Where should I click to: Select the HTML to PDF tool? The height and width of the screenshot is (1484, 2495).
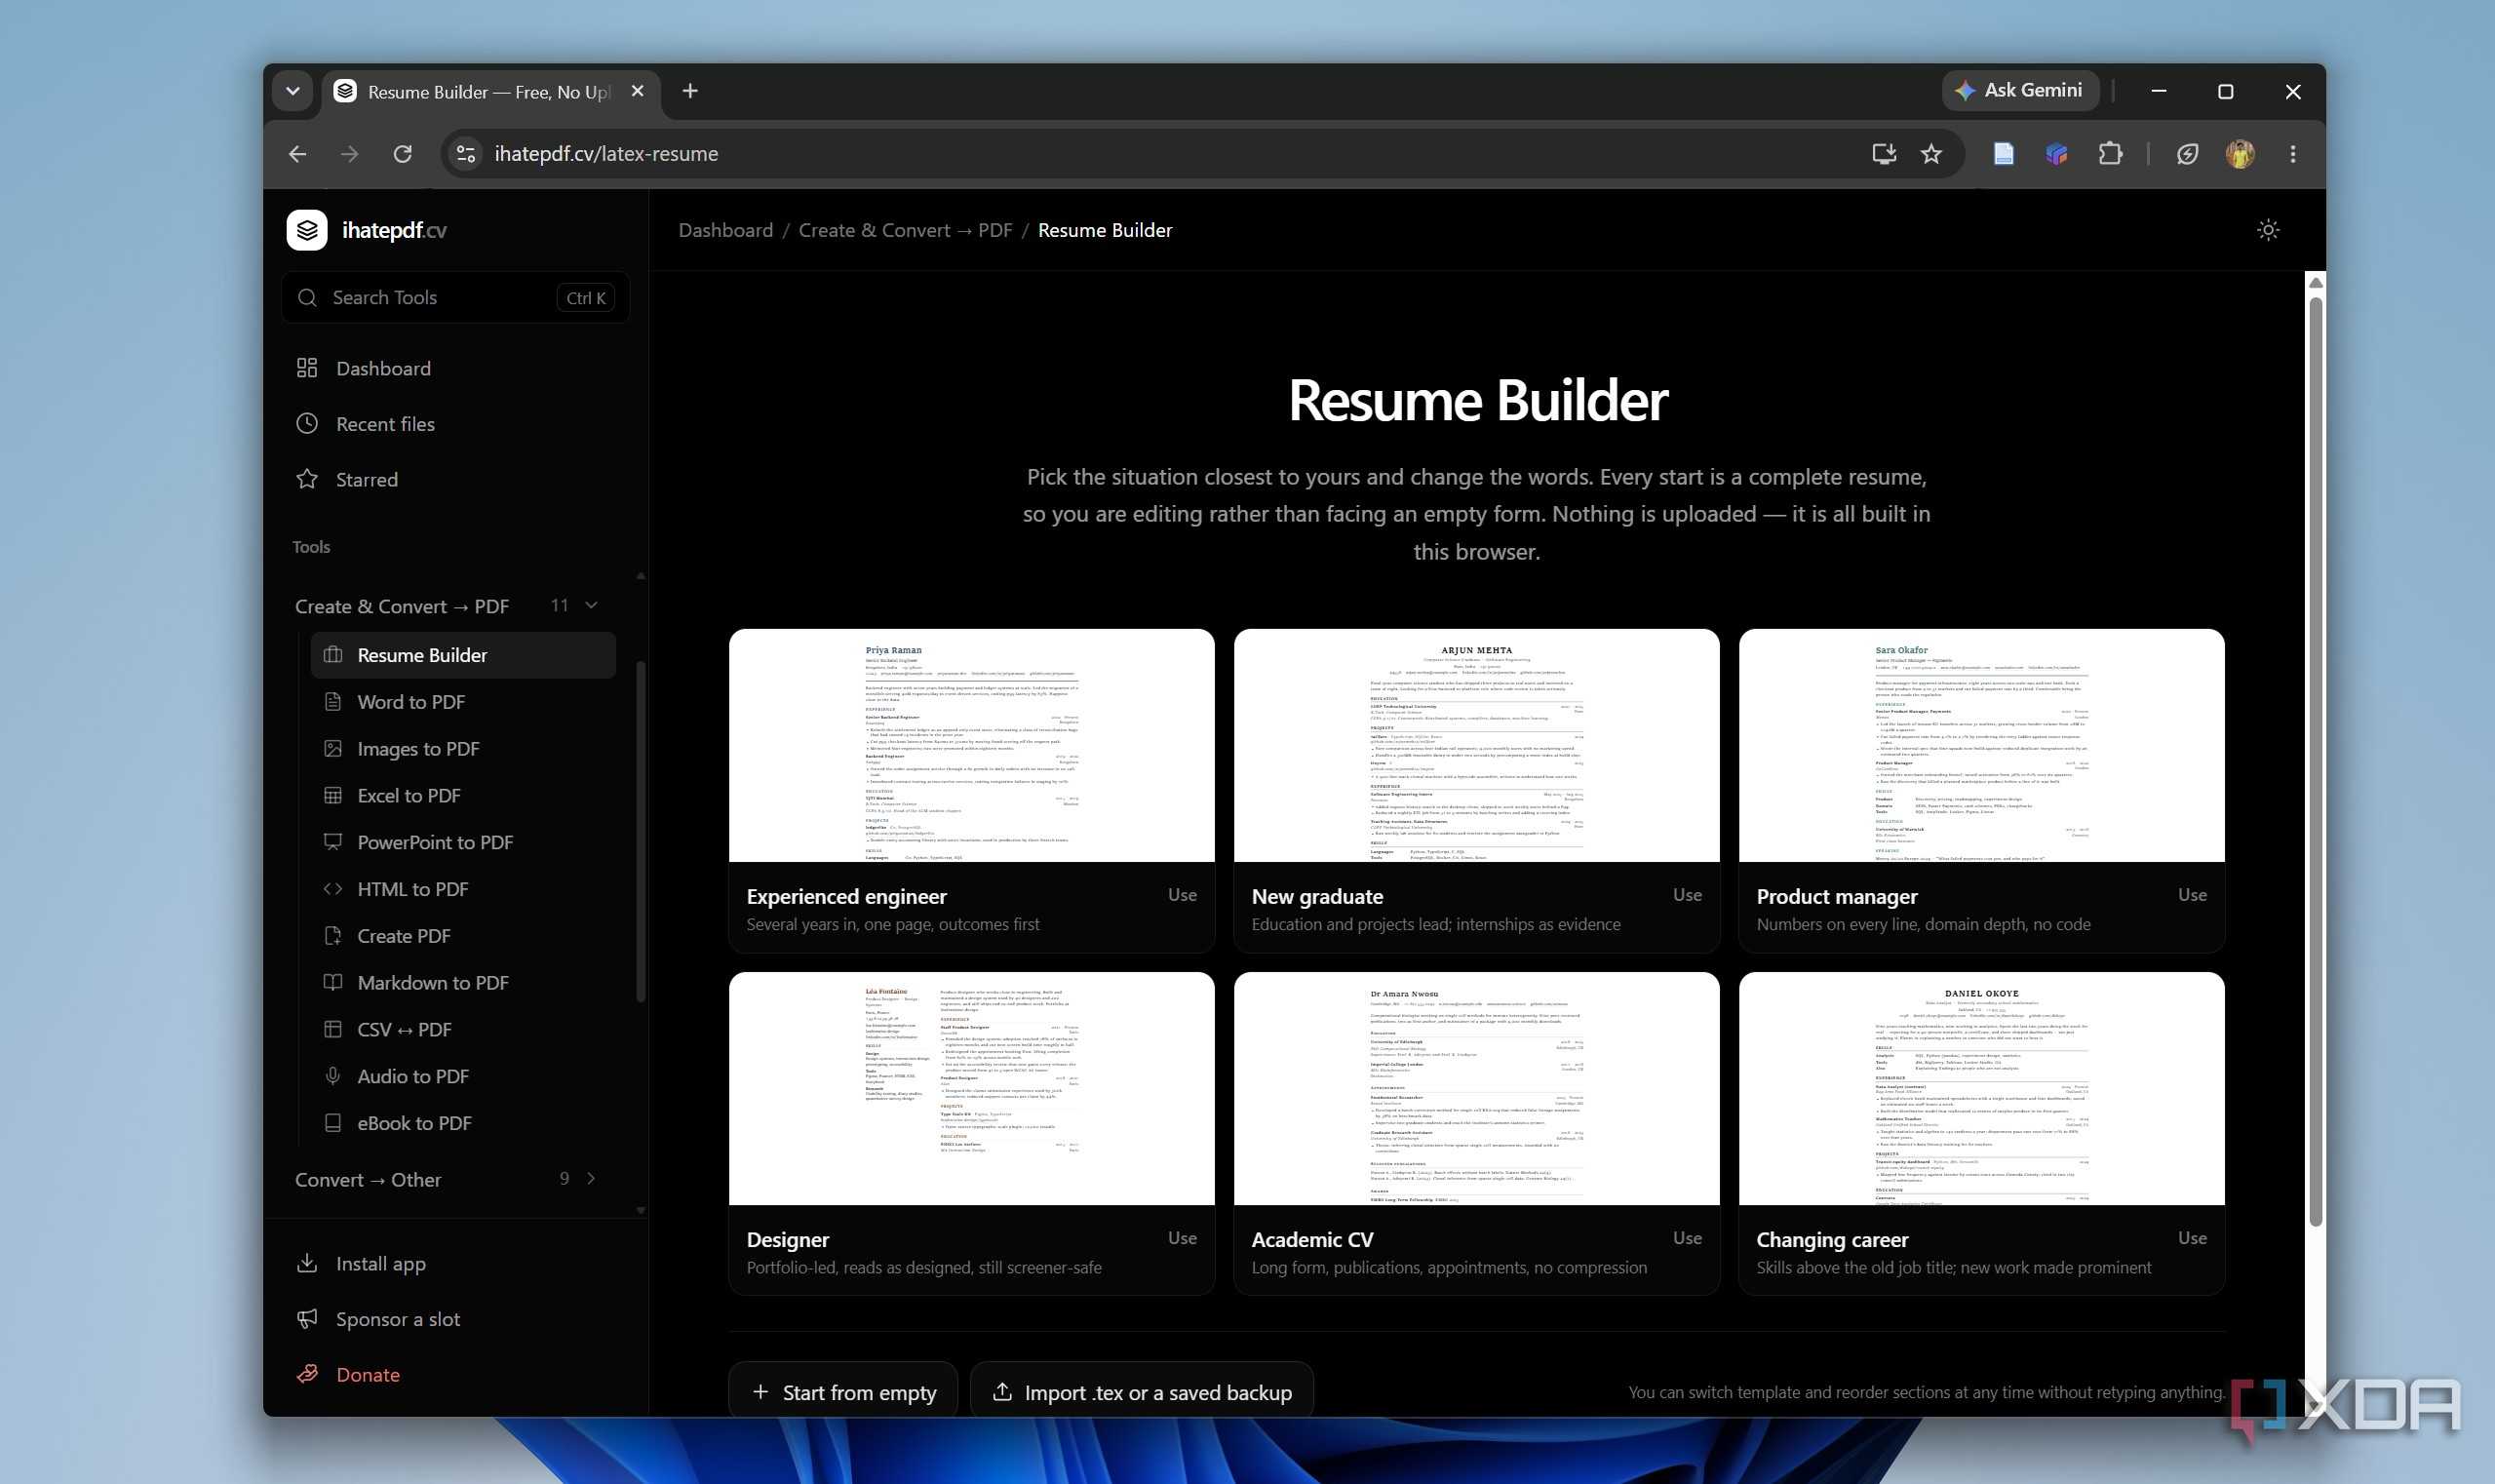pyautogui.click(x=463, y=889)
